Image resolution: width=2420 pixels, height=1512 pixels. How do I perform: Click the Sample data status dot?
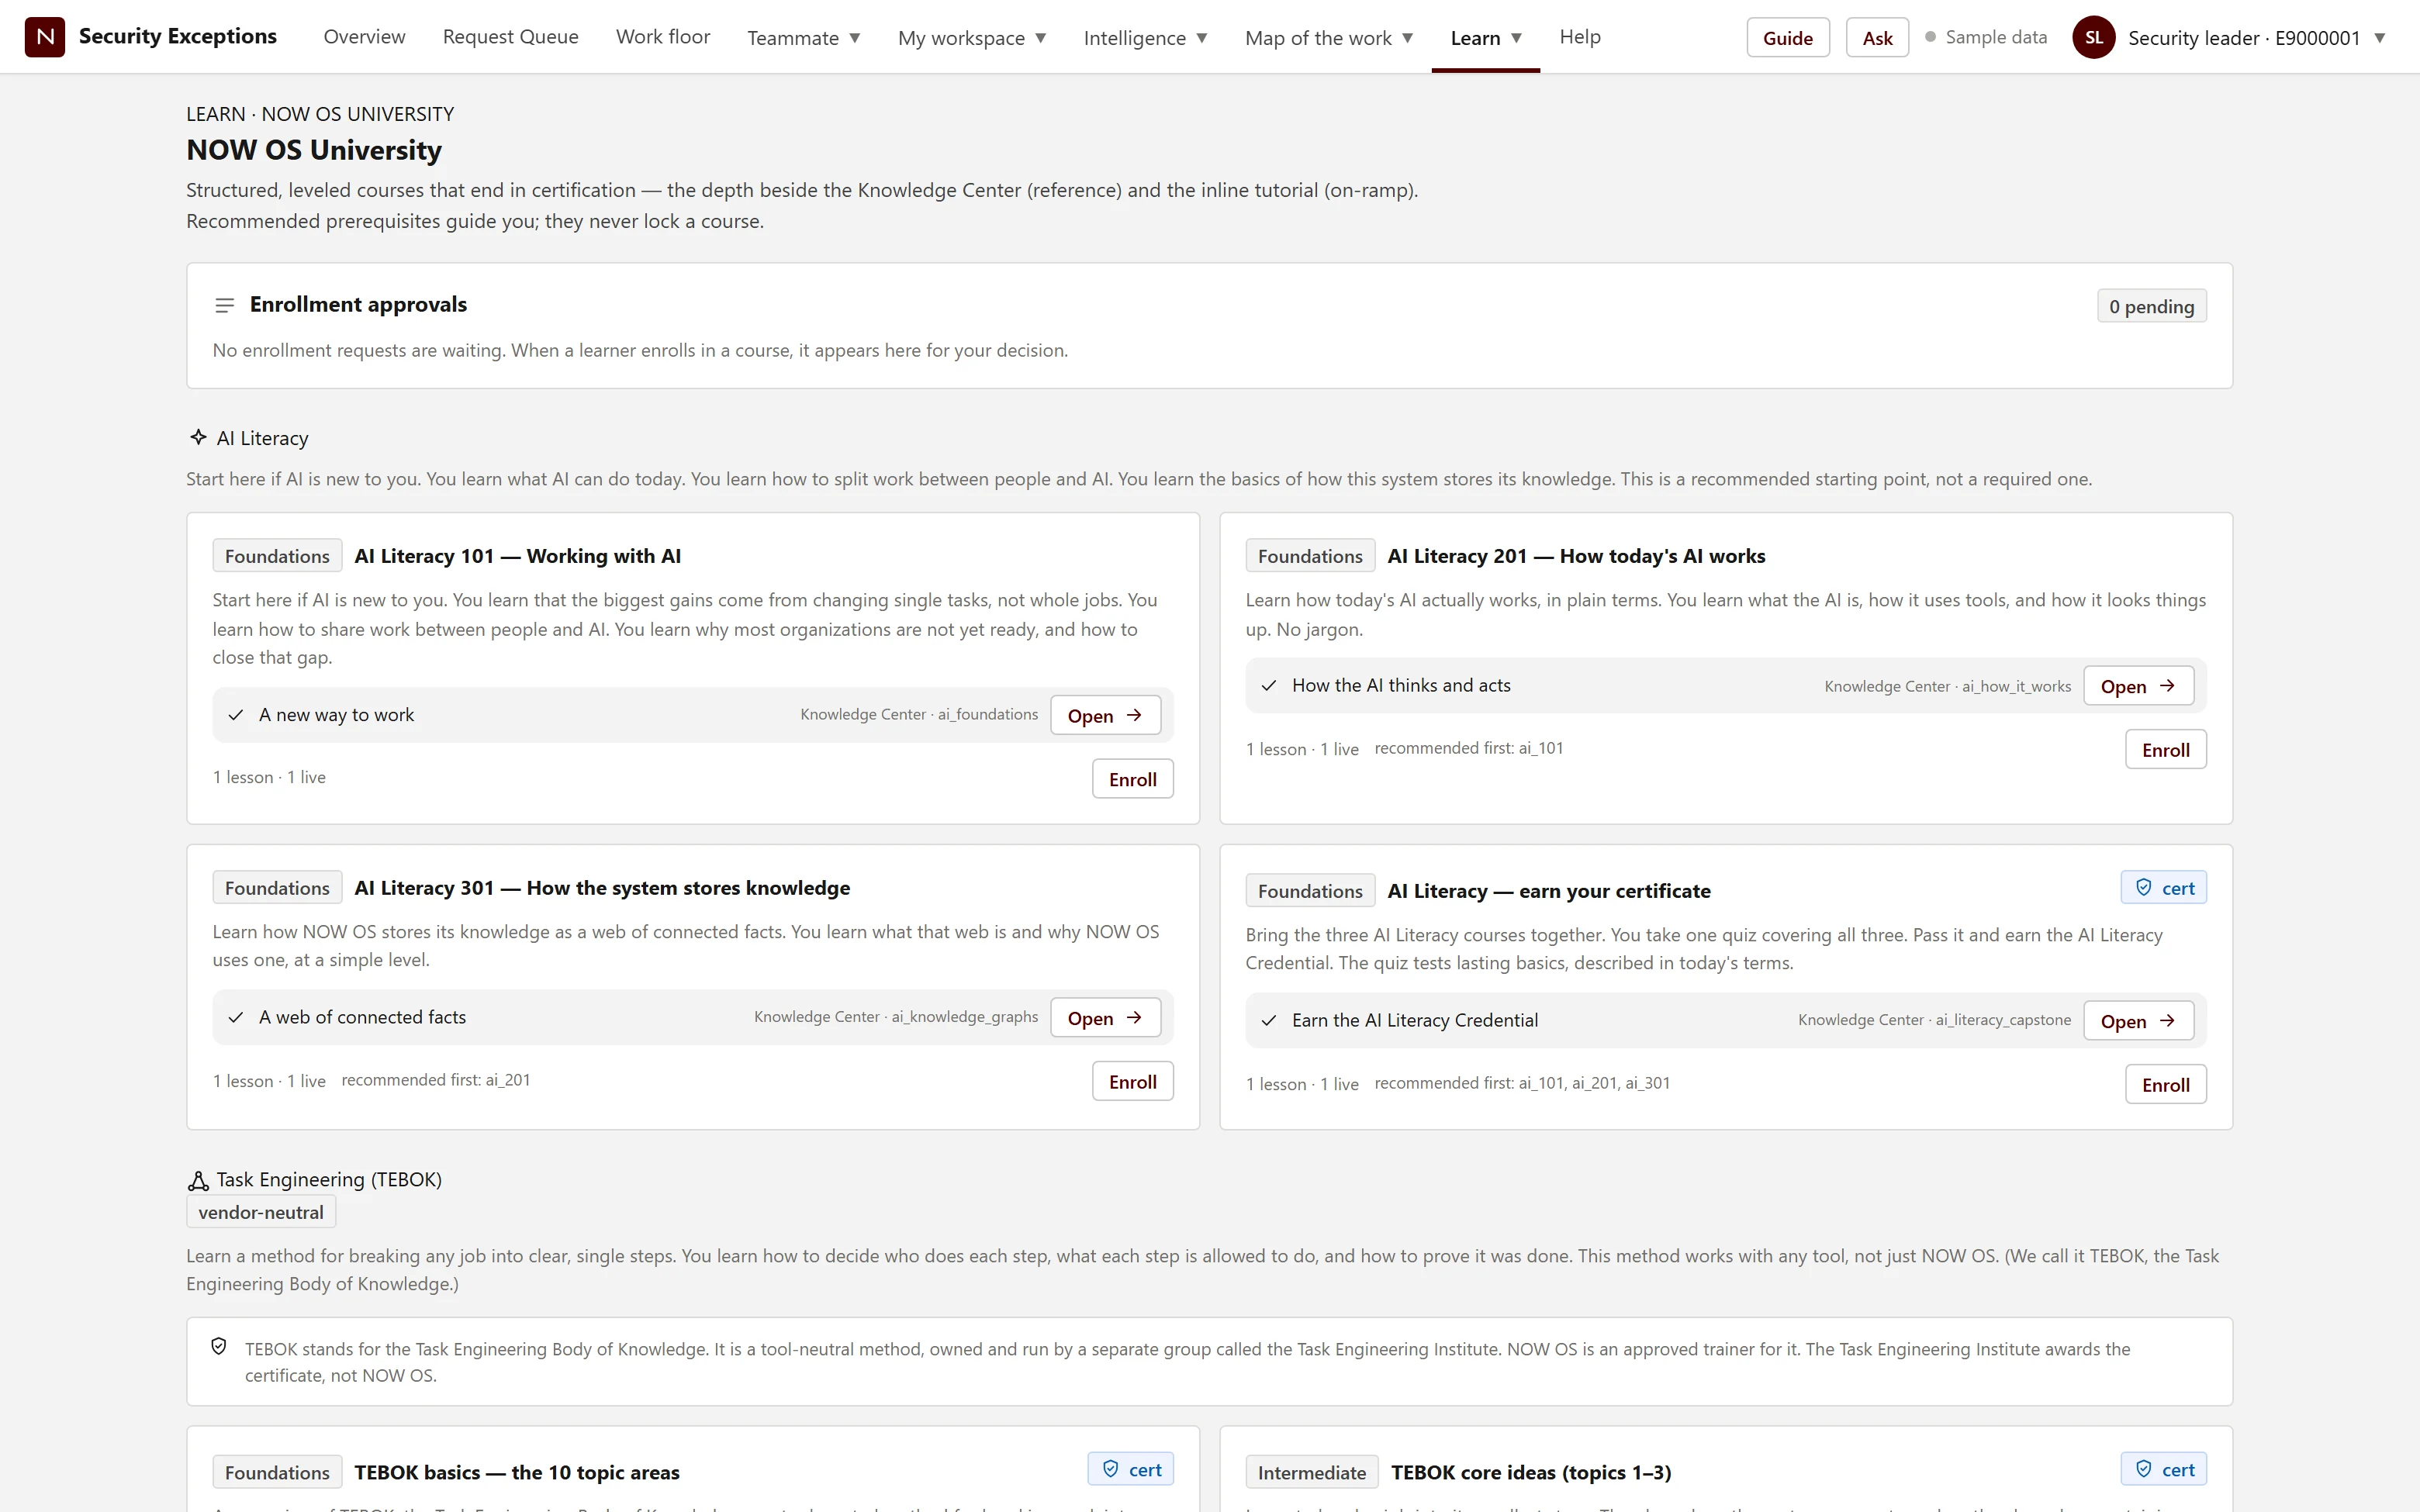[x=1930, y=37]
